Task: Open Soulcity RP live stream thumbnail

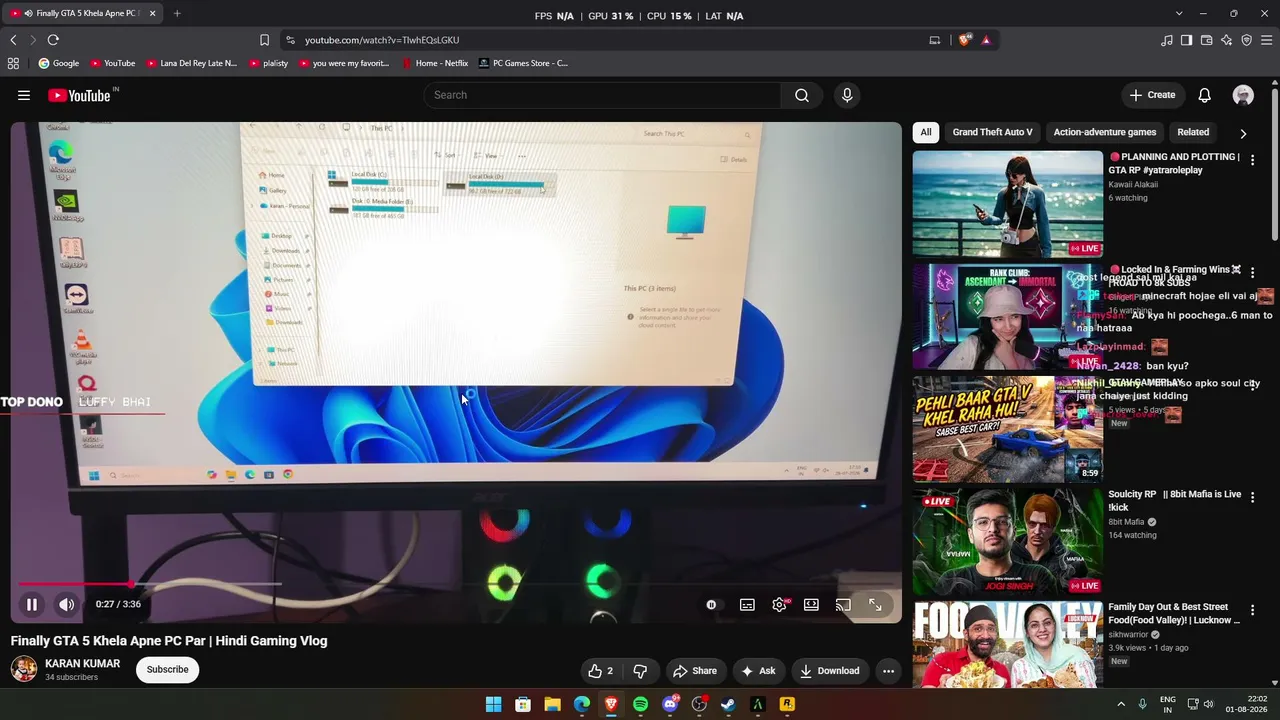Action: pos(1008,541)
